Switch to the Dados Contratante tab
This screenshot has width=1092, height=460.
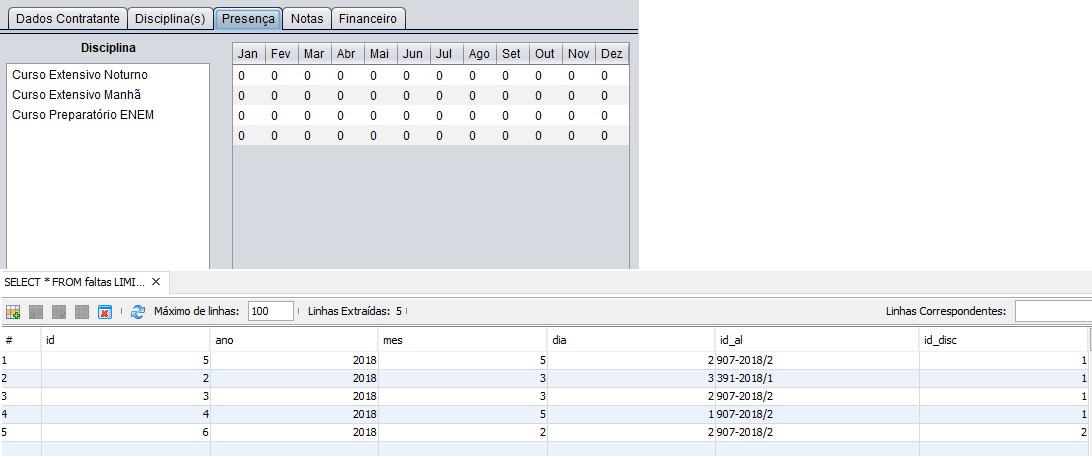tap(68, 18)
